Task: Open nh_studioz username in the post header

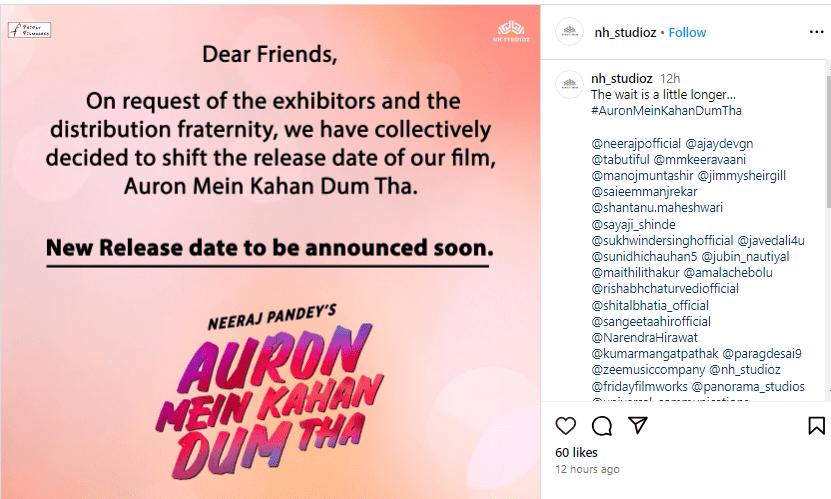Action: pos(625,32)
